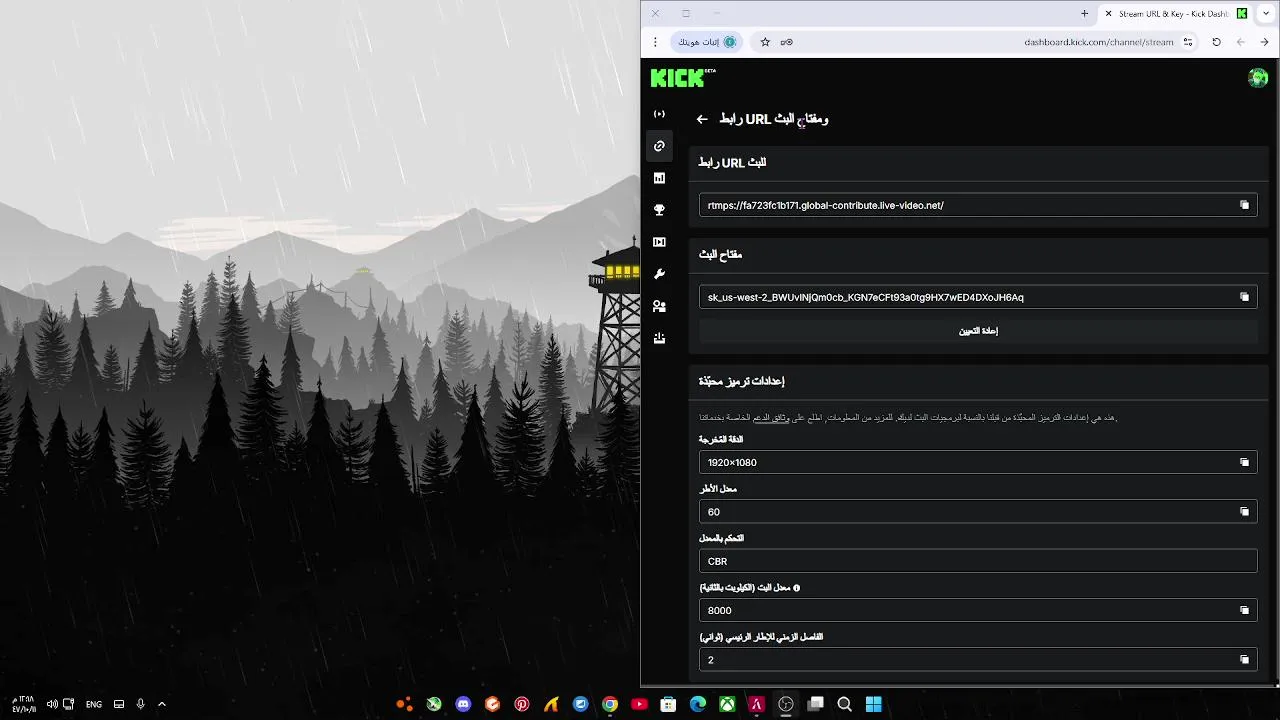
Task: Select the stream URL link sidebar icon
Action: coord(659,146)
